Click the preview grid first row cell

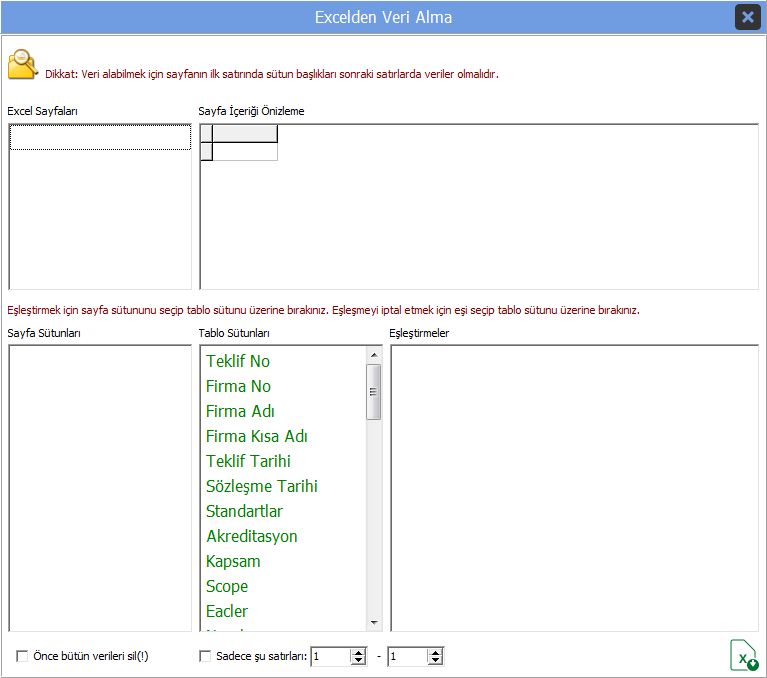click(245, 151)
